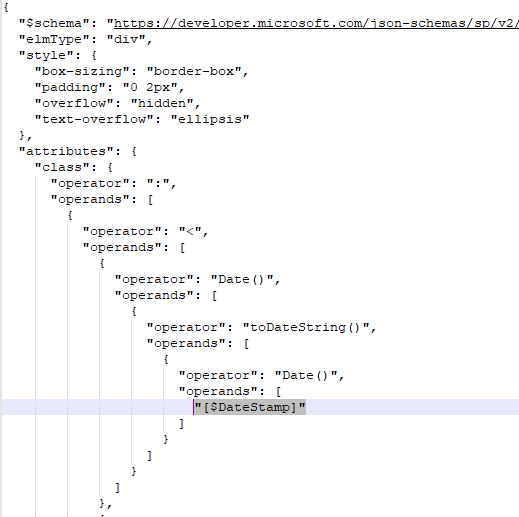This screenshot has height=517, width=519.
Task: Place cursor on the "elmType" key
Action: [x=54, y=39]
